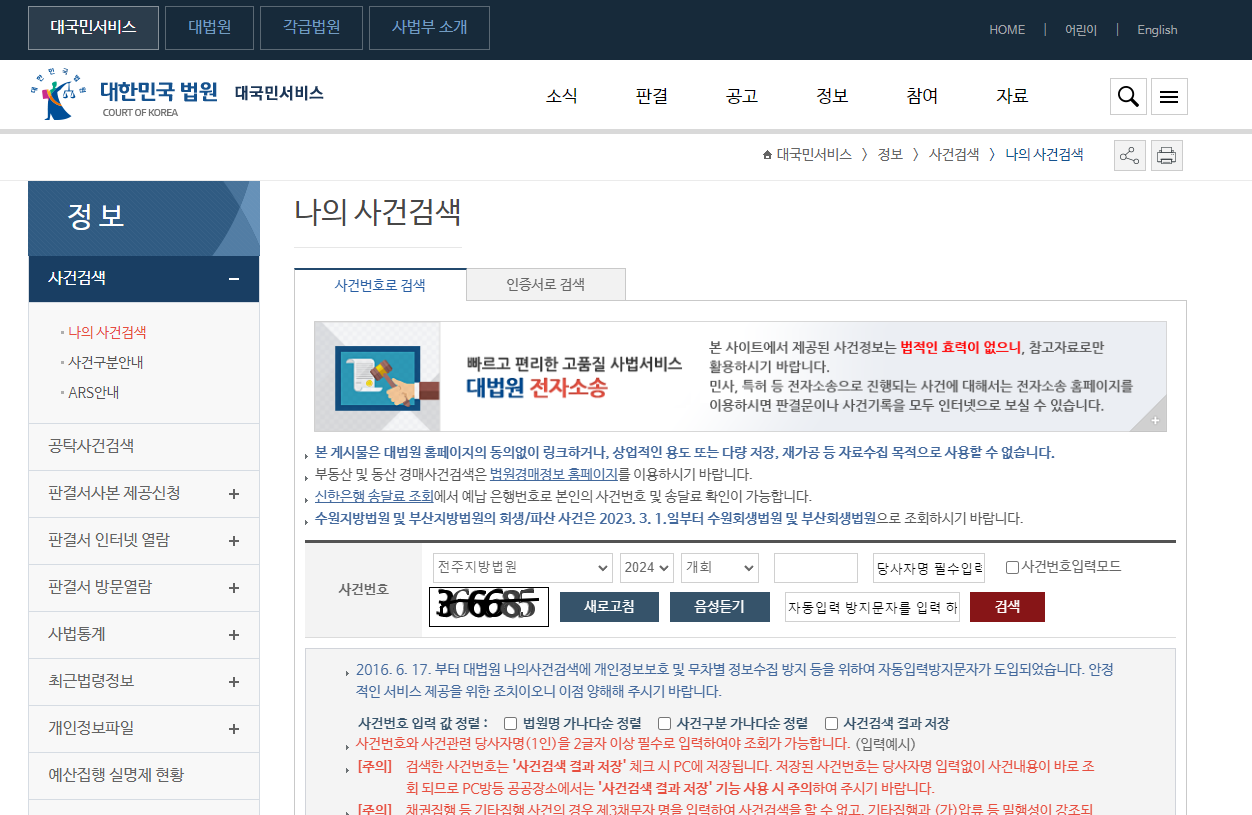Click the 음성듣기 audio captcha button
This screenshot has width=1252, height=815.
[720, 607]
